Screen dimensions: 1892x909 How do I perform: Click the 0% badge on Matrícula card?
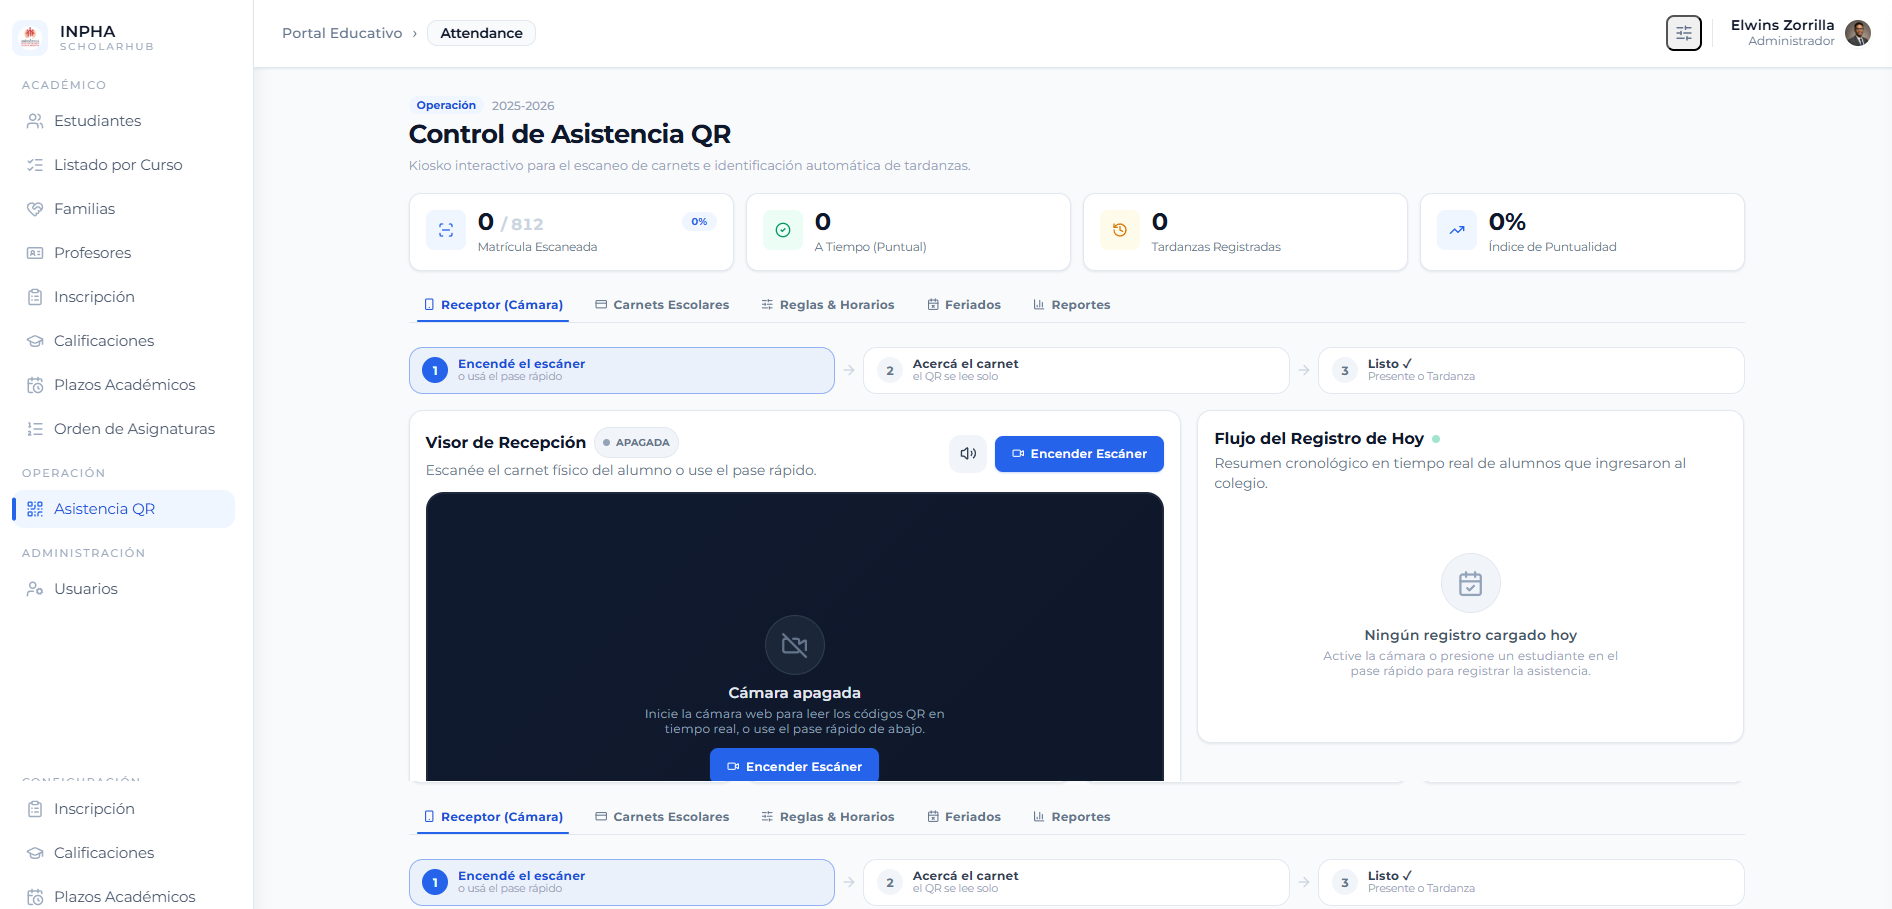click(x=699, y=222)
